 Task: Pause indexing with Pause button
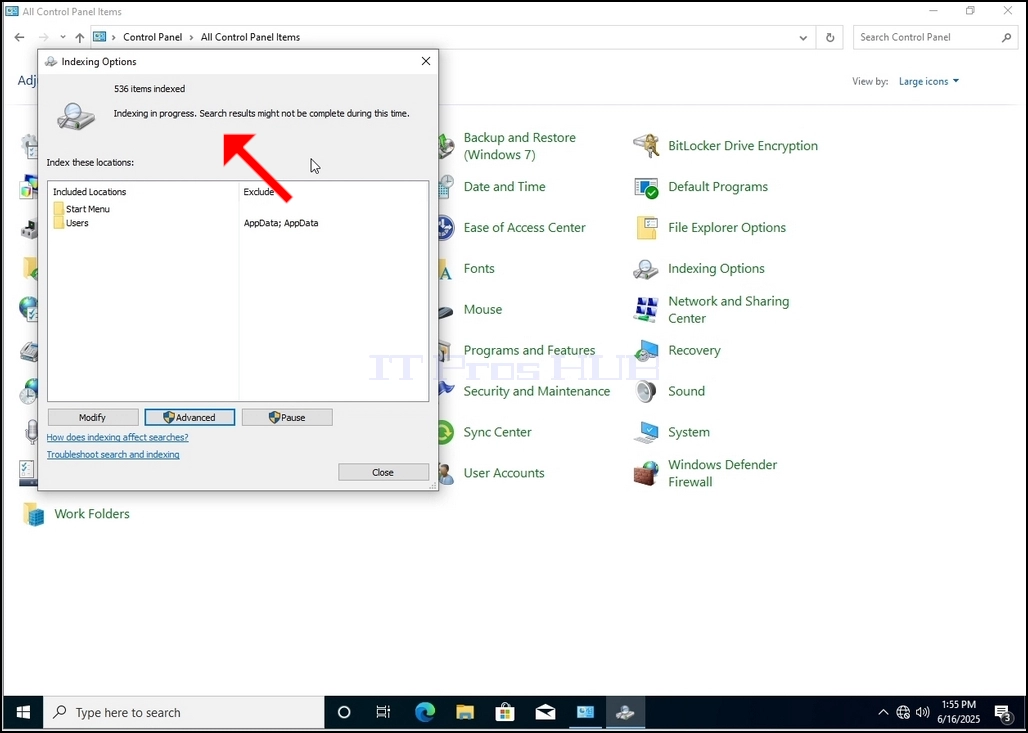[287, 418]
